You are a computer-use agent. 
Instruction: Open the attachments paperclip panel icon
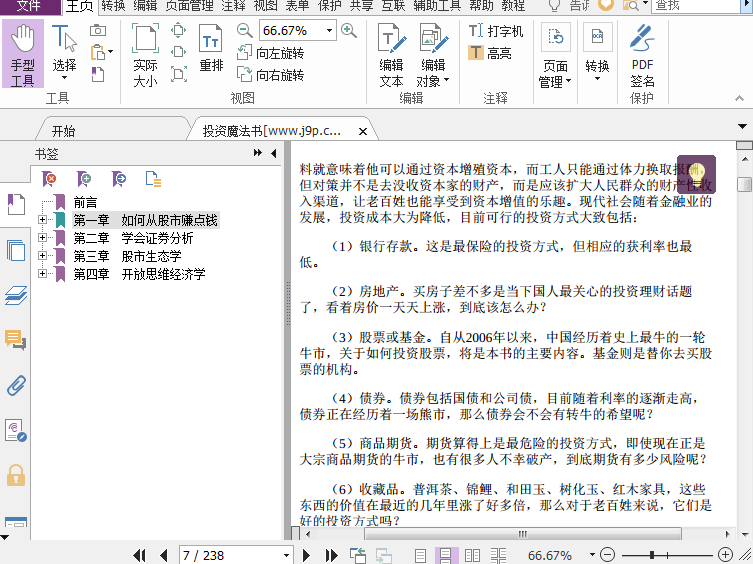point(16,385)
